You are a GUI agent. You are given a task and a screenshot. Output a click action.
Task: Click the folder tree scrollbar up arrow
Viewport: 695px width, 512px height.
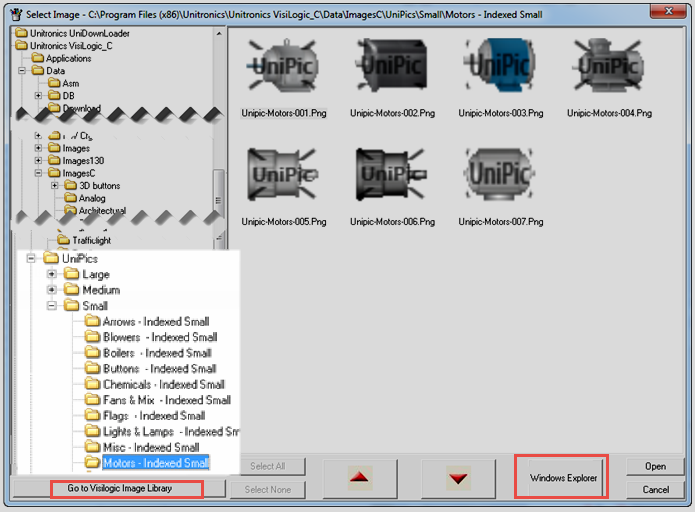coord(219,34)
